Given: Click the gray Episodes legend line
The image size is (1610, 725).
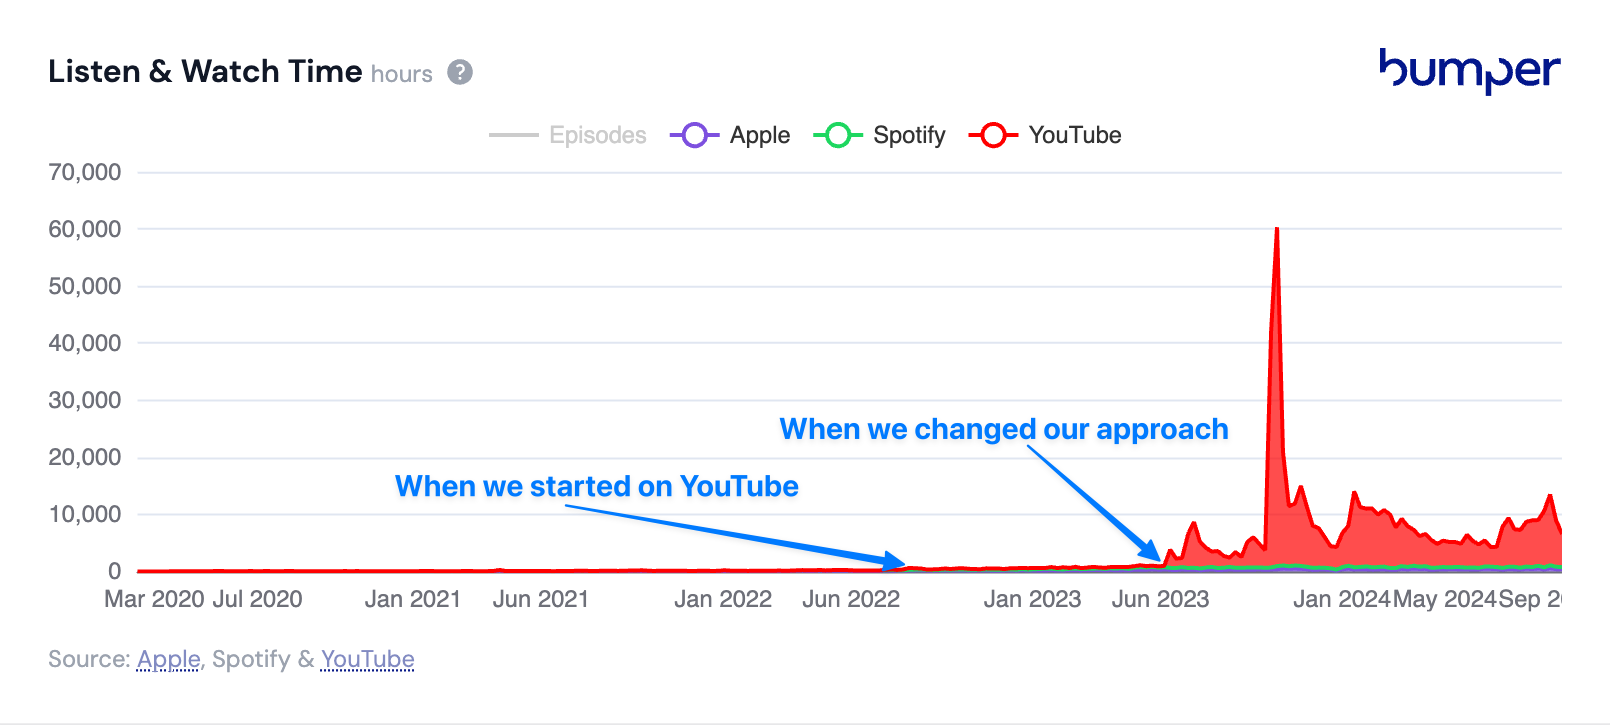Looking at the screenshot, I should pos(514,135).
